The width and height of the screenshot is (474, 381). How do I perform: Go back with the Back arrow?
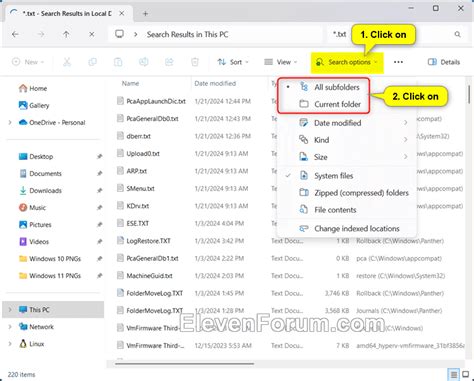point(15,34)
